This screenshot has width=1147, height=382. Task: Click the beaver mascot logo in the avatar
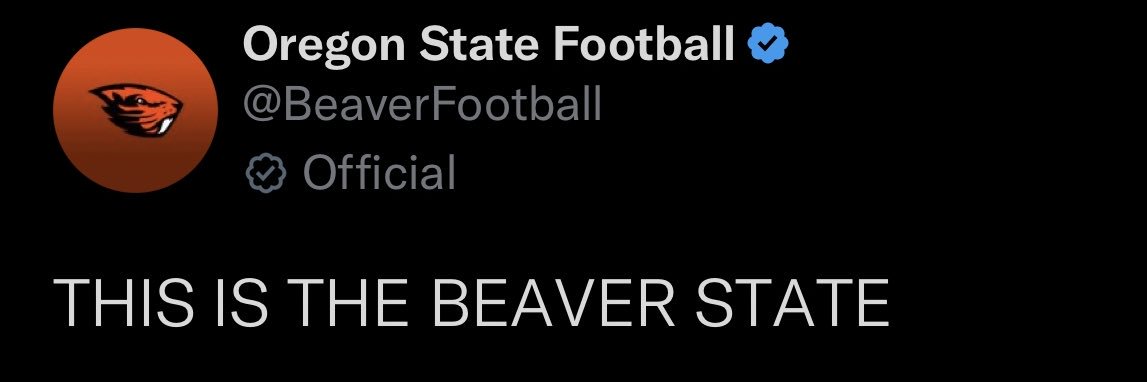click(136, 110)
